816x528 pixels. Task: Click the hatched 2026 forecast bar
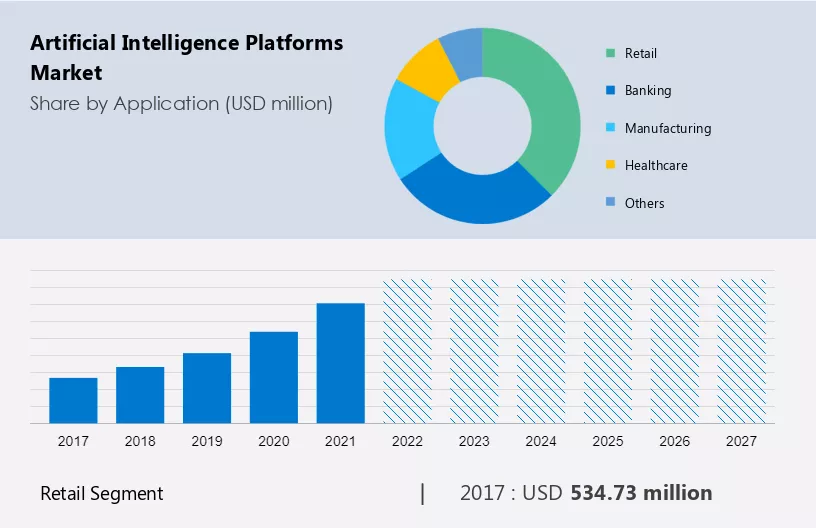click(x=674, y=351)
